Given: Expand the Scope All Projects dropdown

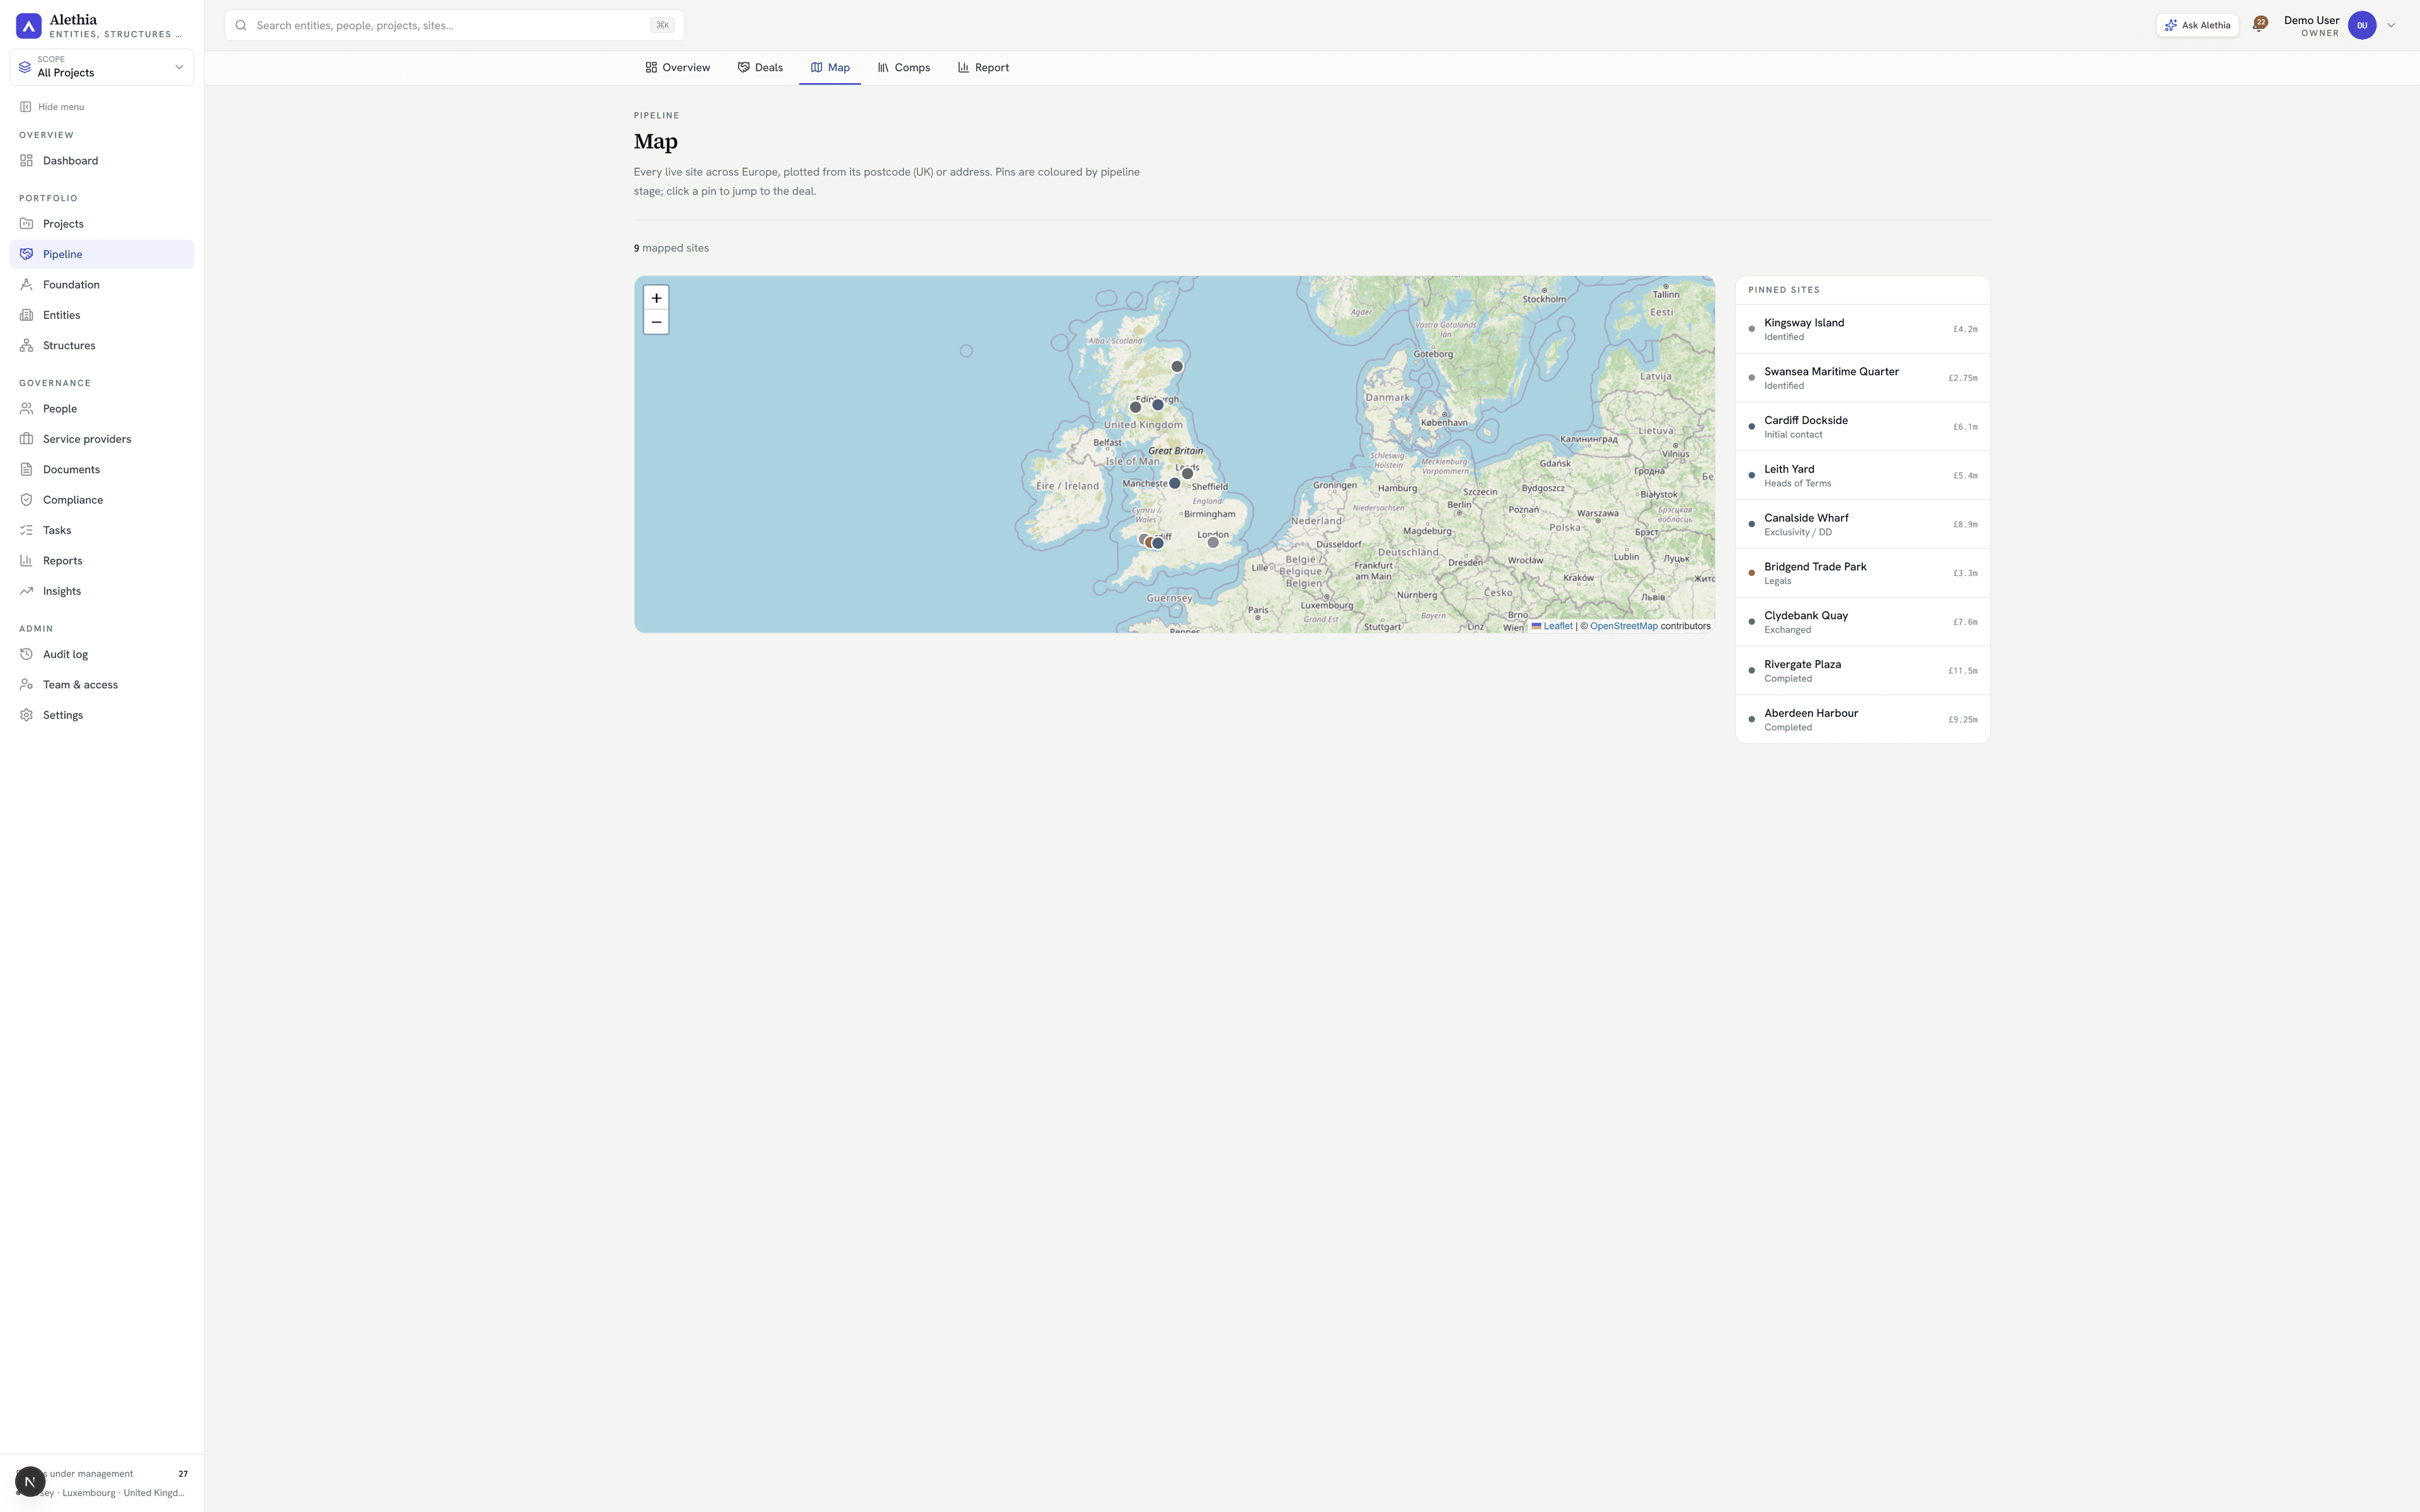Looking at the screenshot, I should click(x=102, y=67).
